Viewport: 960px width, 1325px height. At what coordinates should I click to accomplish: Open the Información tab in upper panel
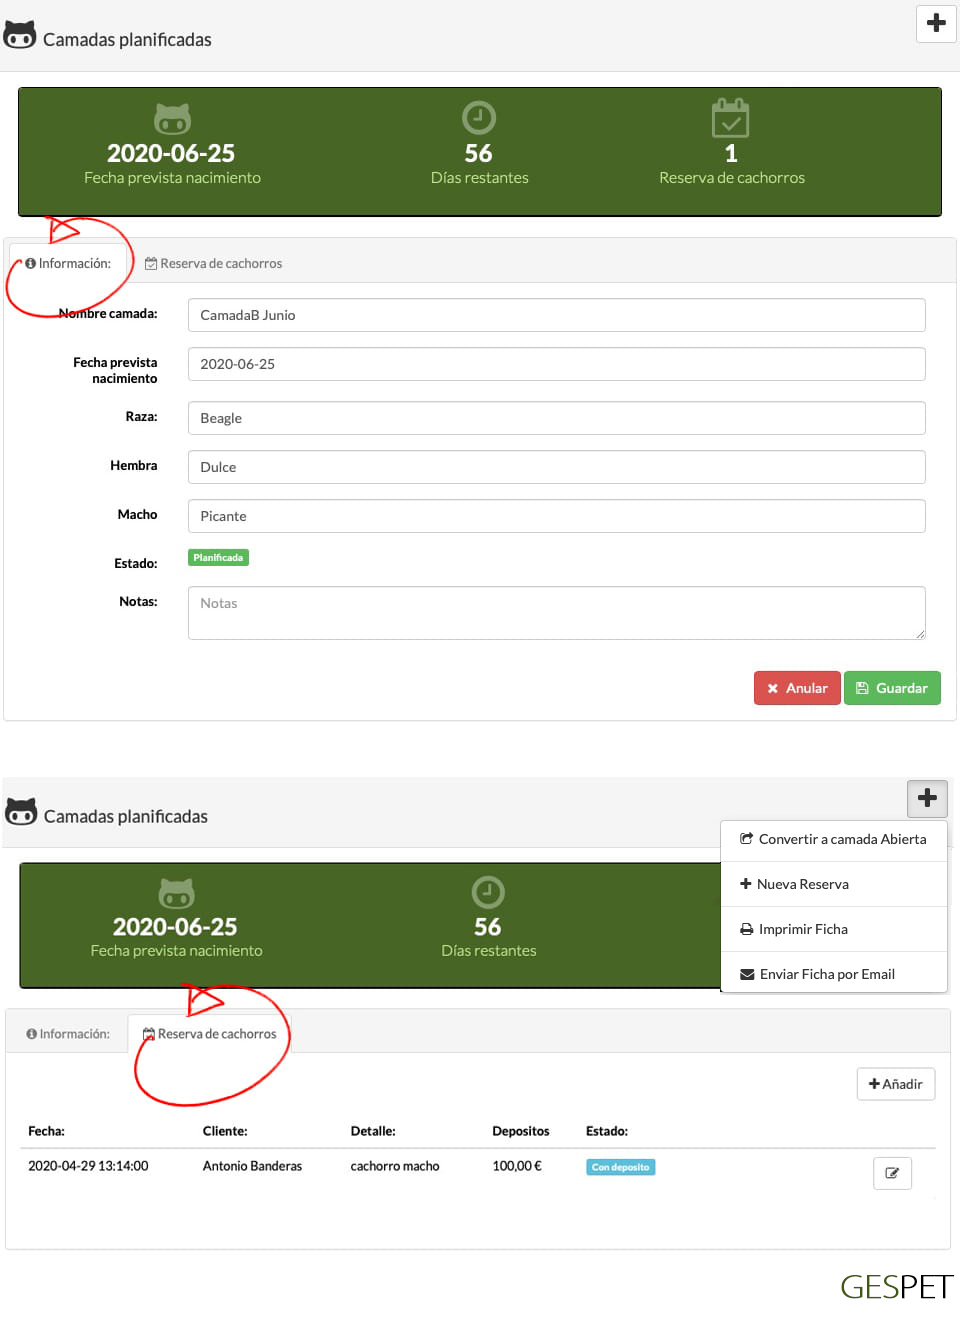pyautogui.click(x=69, y=264)
